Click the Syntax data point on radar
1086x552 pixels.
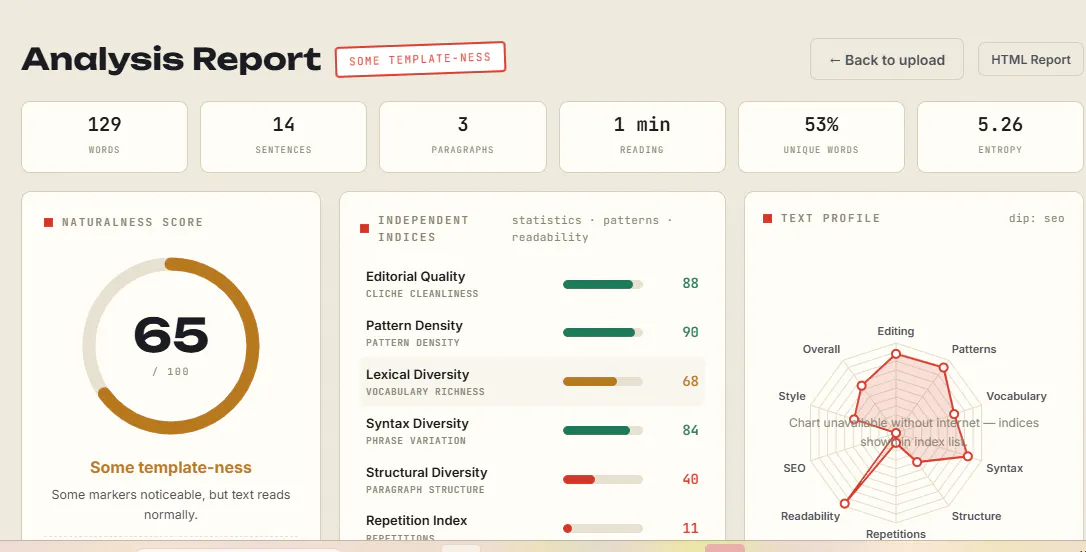pos(968,456)
